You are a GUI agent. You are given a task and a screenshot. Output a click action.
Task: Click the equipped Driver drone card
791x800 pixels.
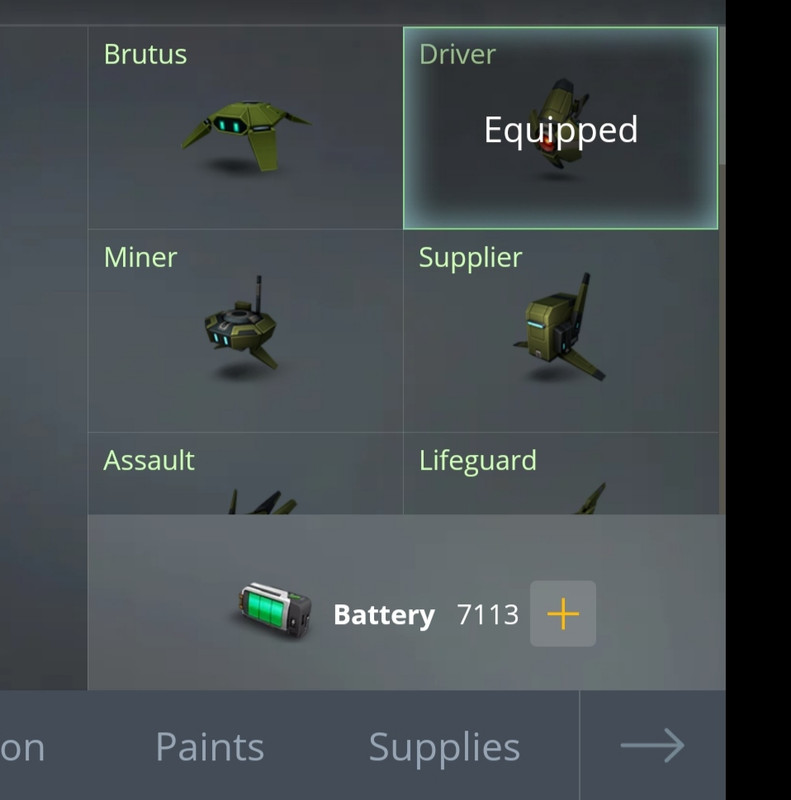pyautogui.click(x=560, y=128)
